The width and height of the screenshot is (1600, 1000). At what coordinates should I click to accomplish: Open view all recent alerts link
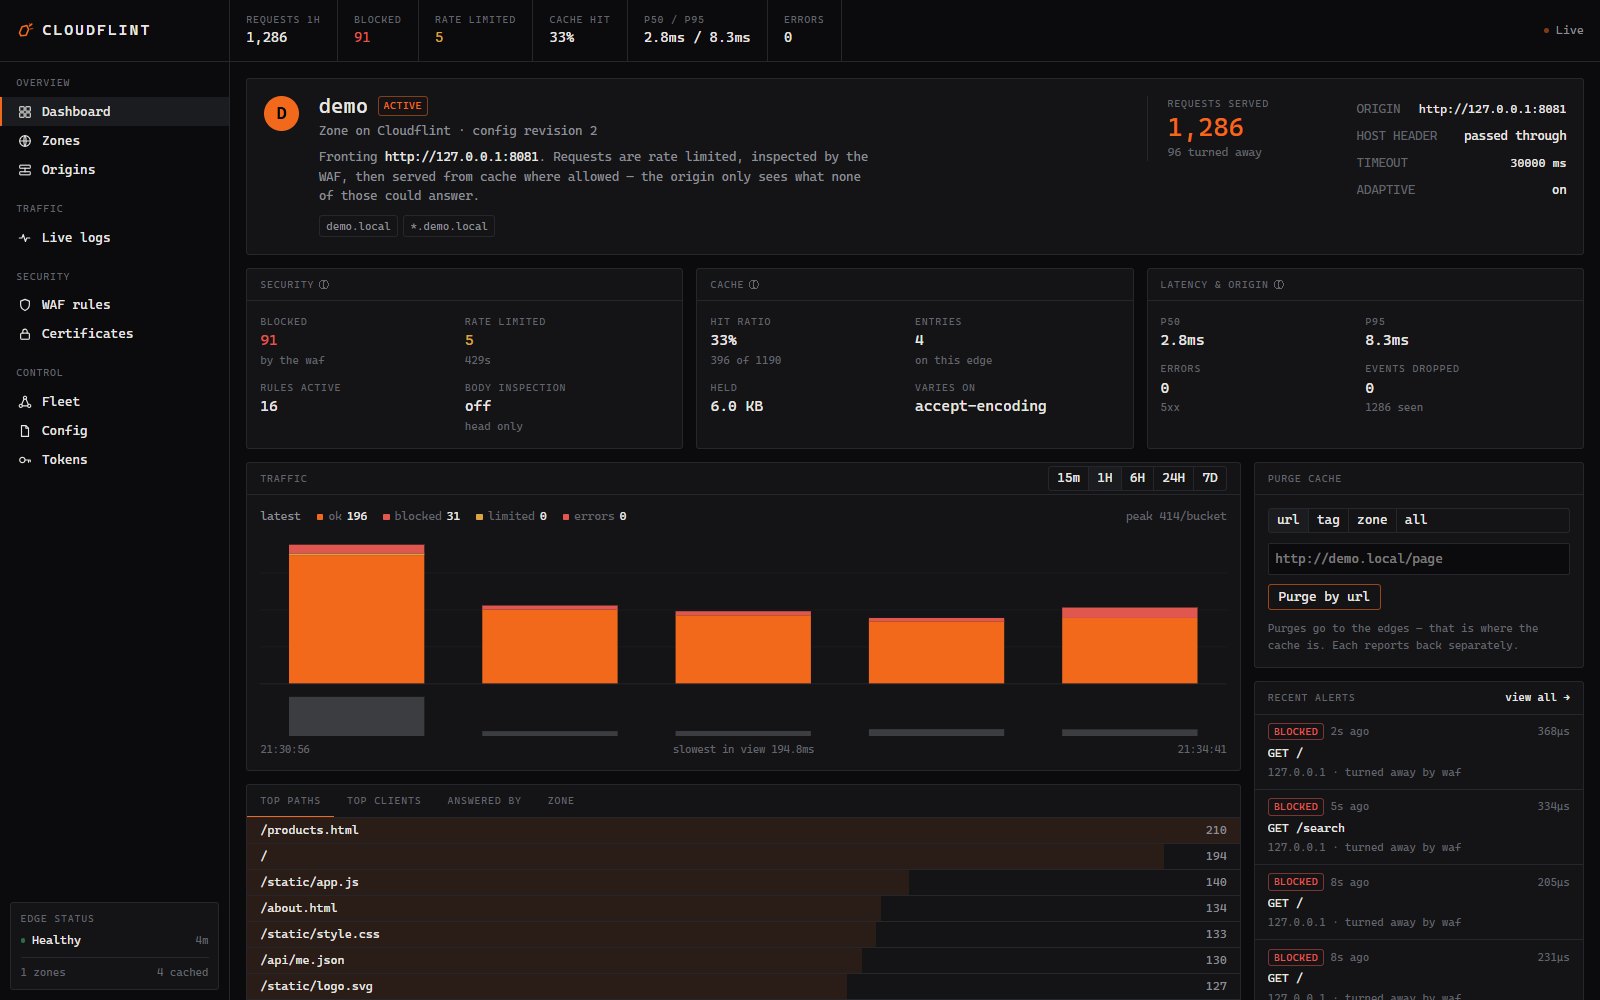click(x=1538, y=698)
